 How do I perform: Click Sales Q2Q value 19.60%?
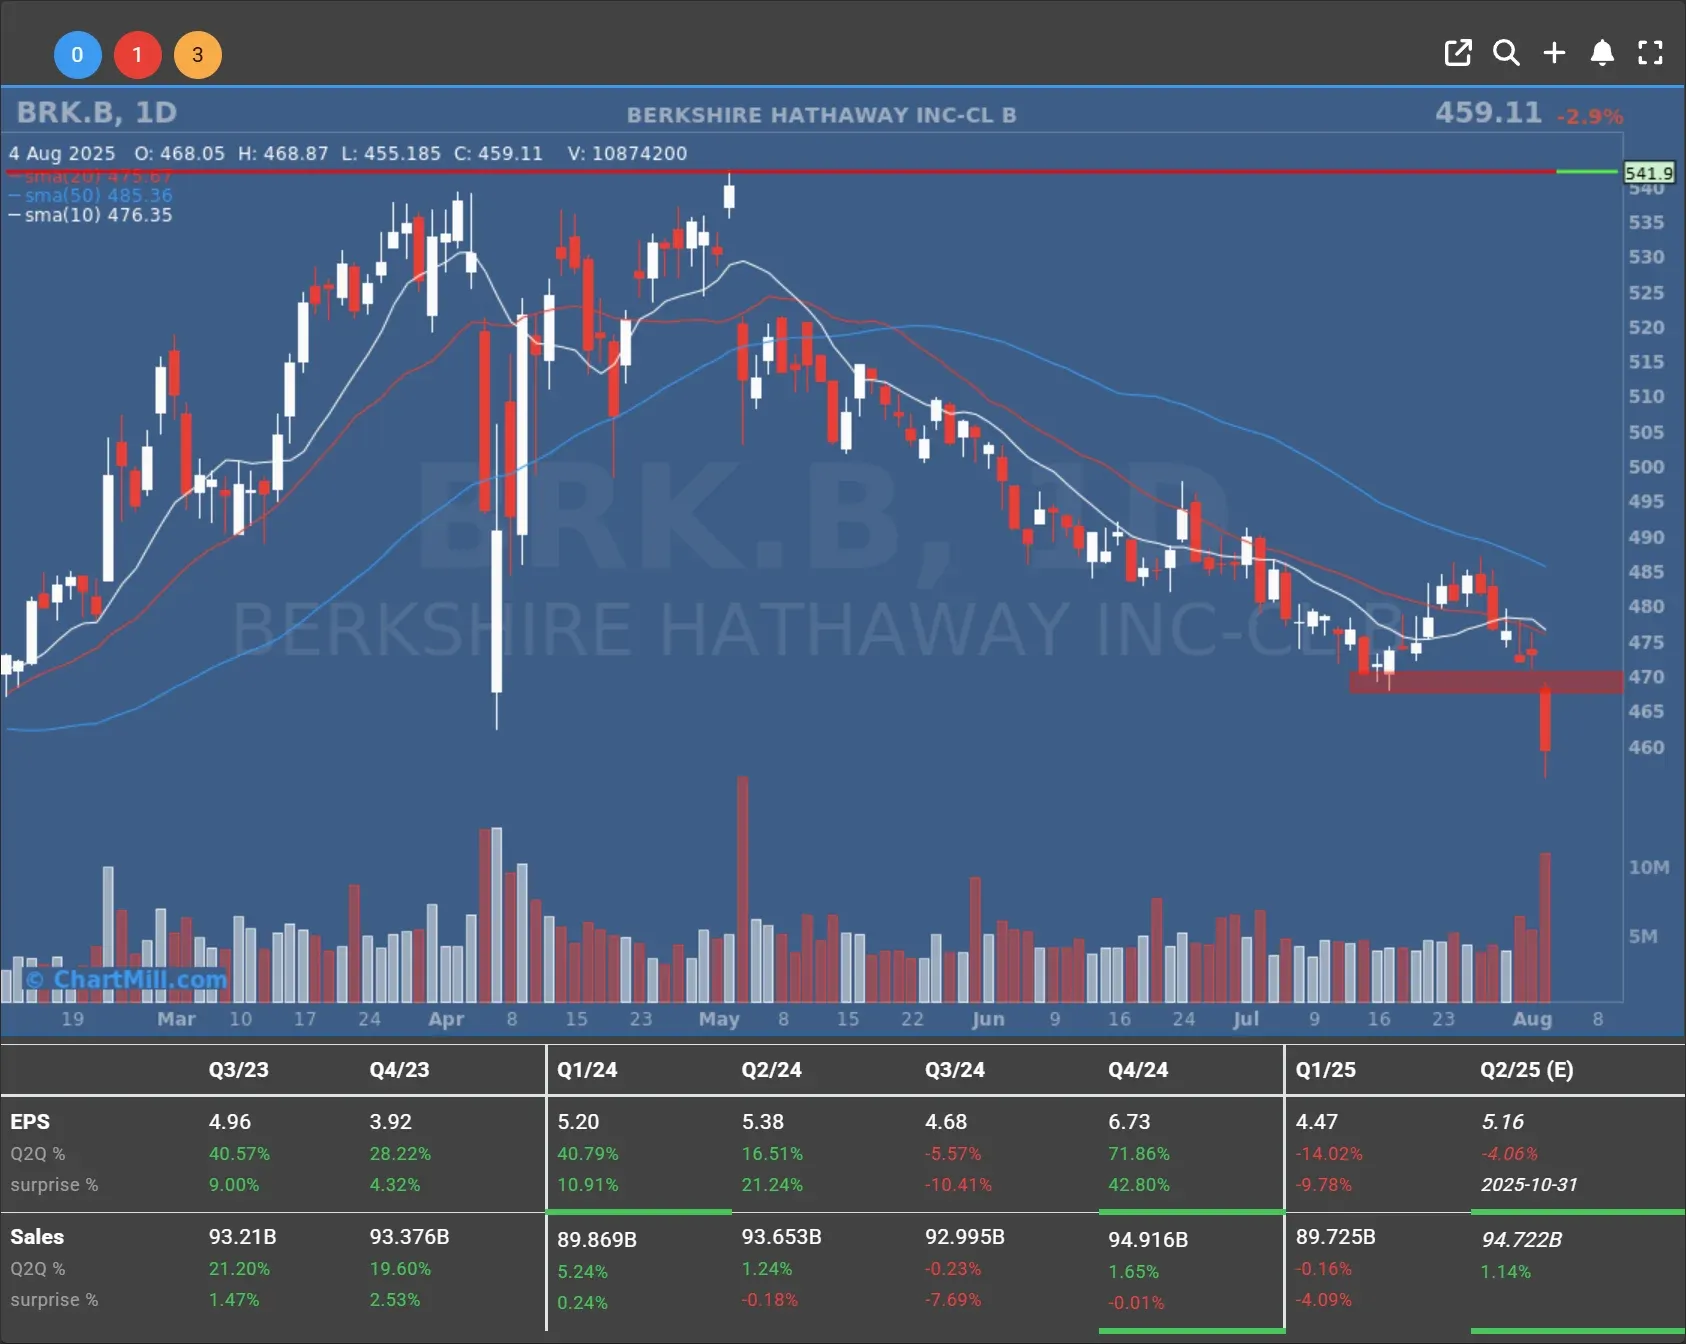click(400, 1269)
